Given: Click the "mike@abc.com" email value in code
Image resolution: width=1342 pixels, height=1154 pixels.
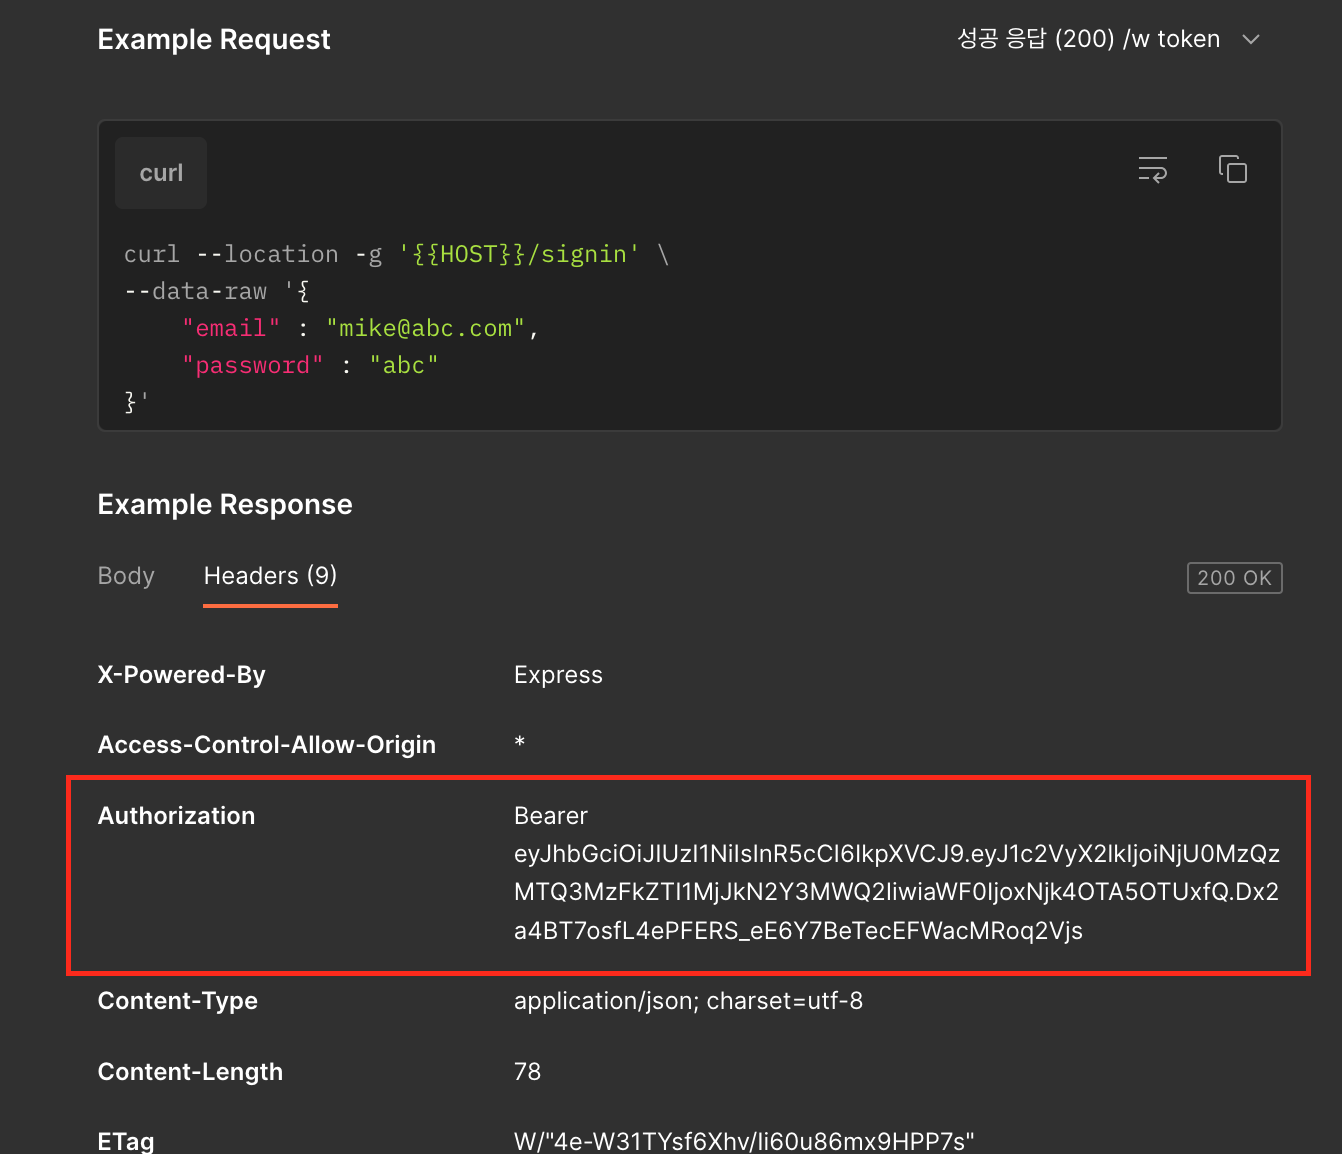Looking at the screenshot, I should [425, 329].
